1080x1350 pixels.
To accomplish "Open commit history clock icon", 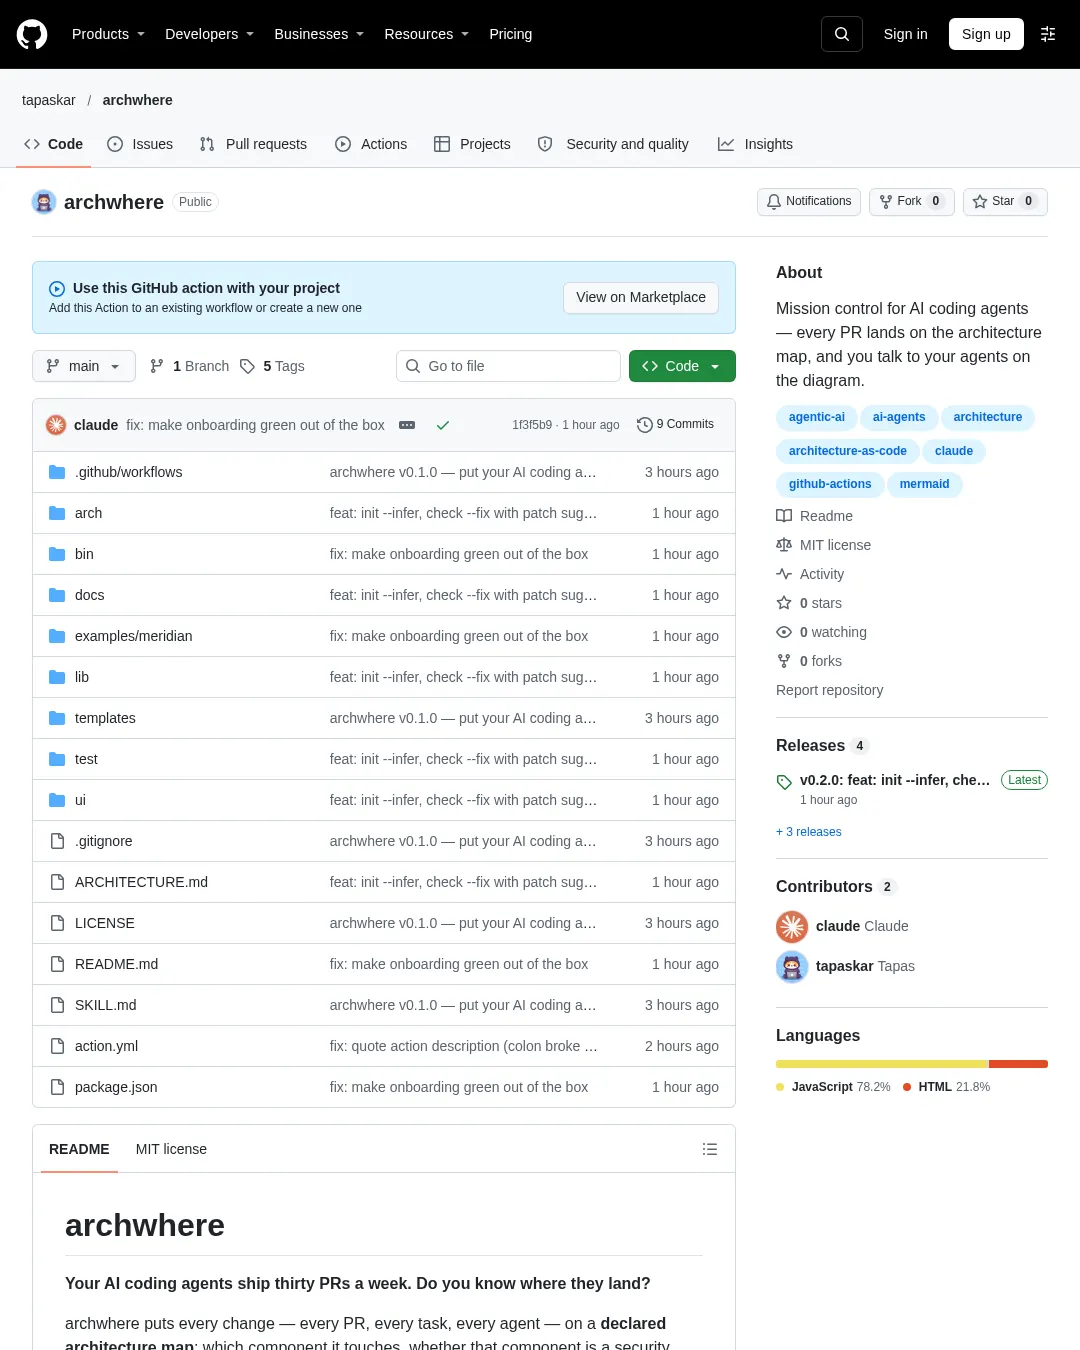I will pos(645,425).
